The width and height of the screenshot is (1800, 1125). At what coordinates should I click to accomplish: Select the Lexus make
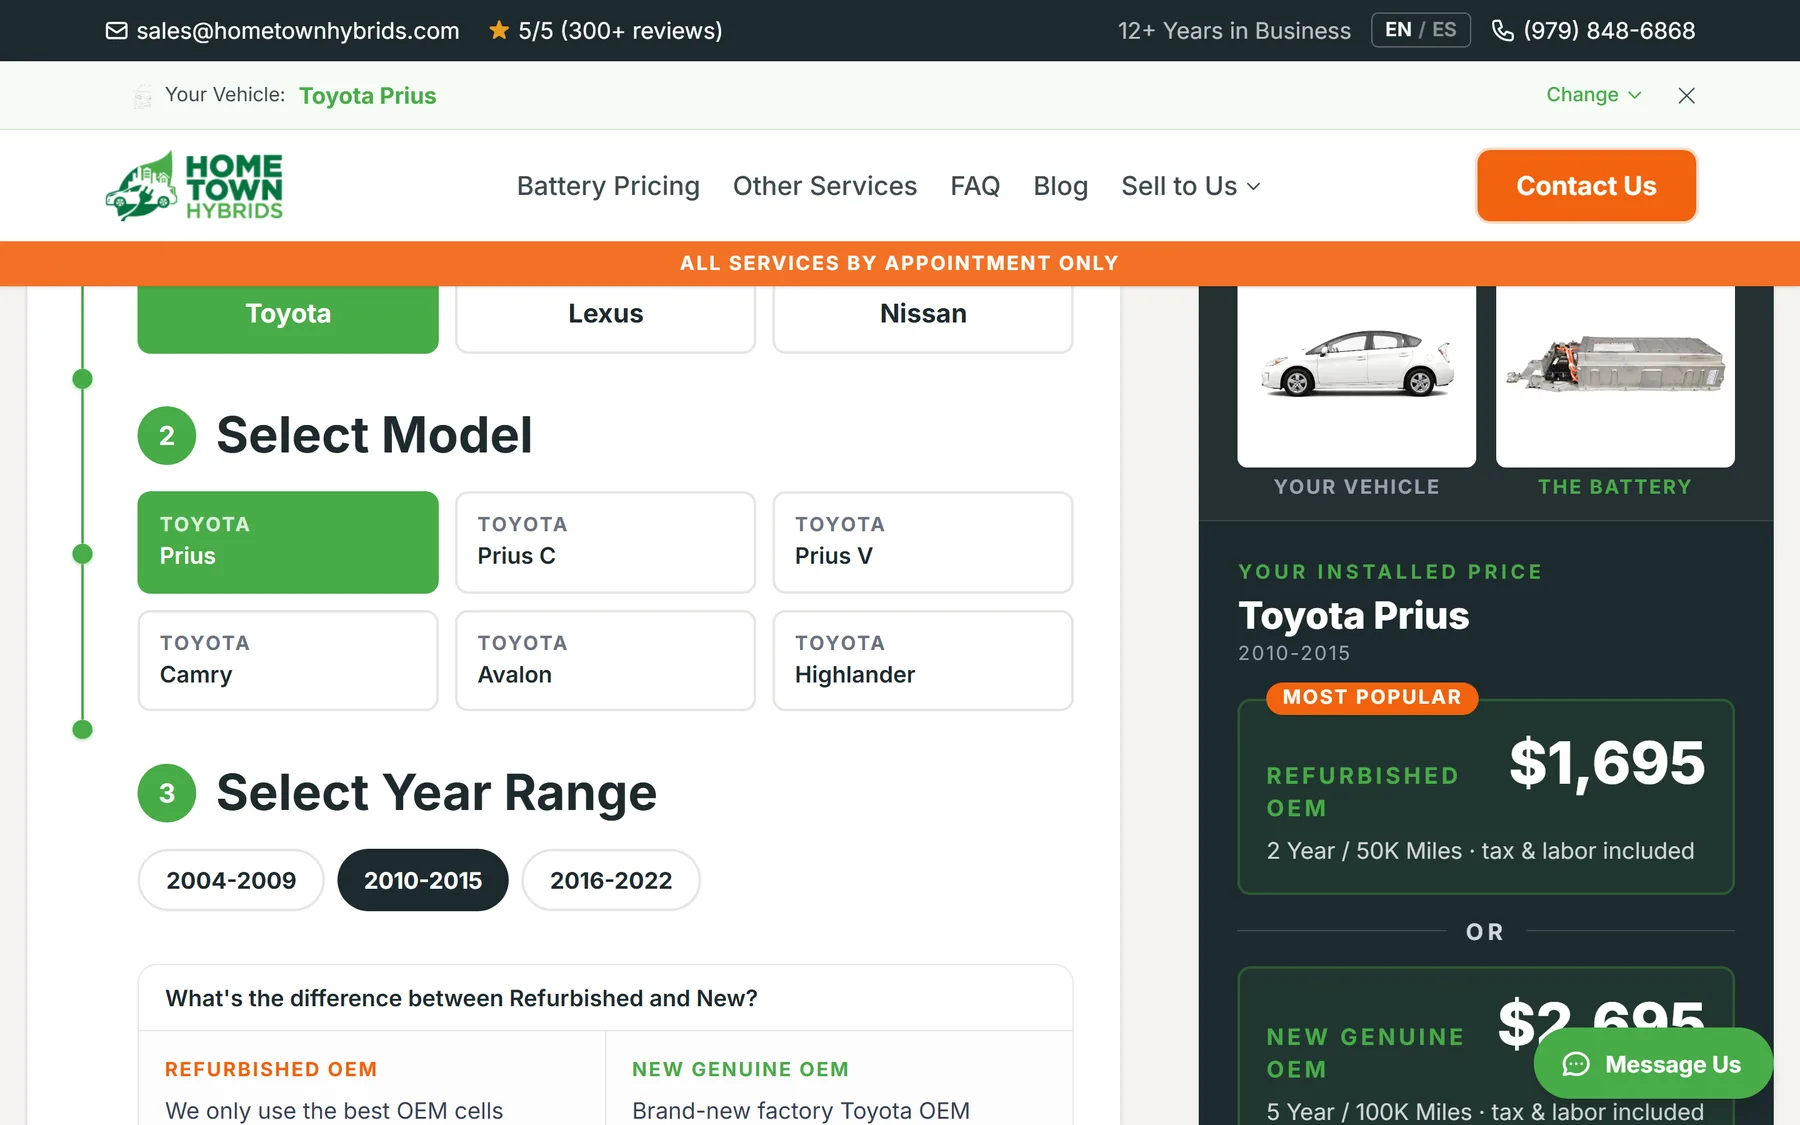click(x=605, y=318)
